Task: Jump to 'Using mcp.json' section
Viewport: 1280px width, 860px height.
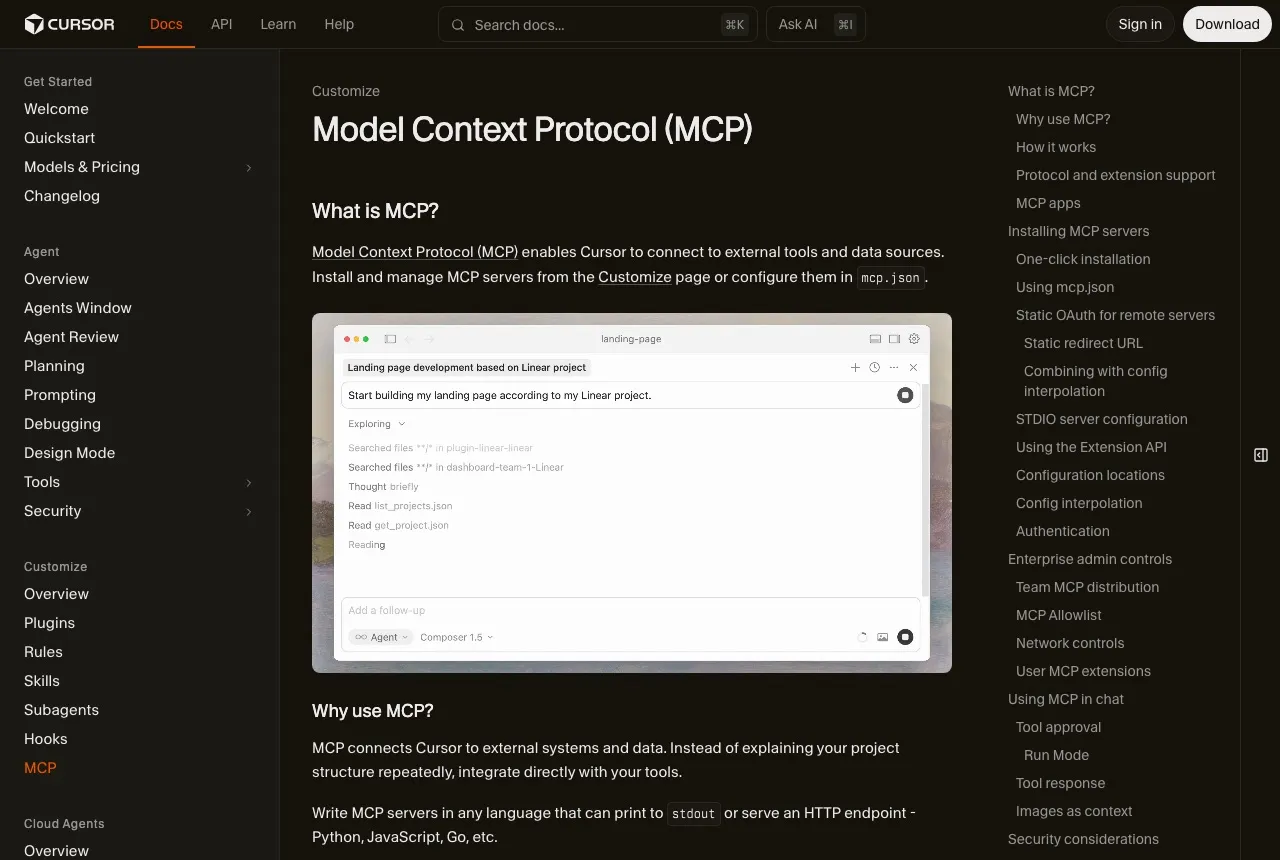Action: 1065,287
